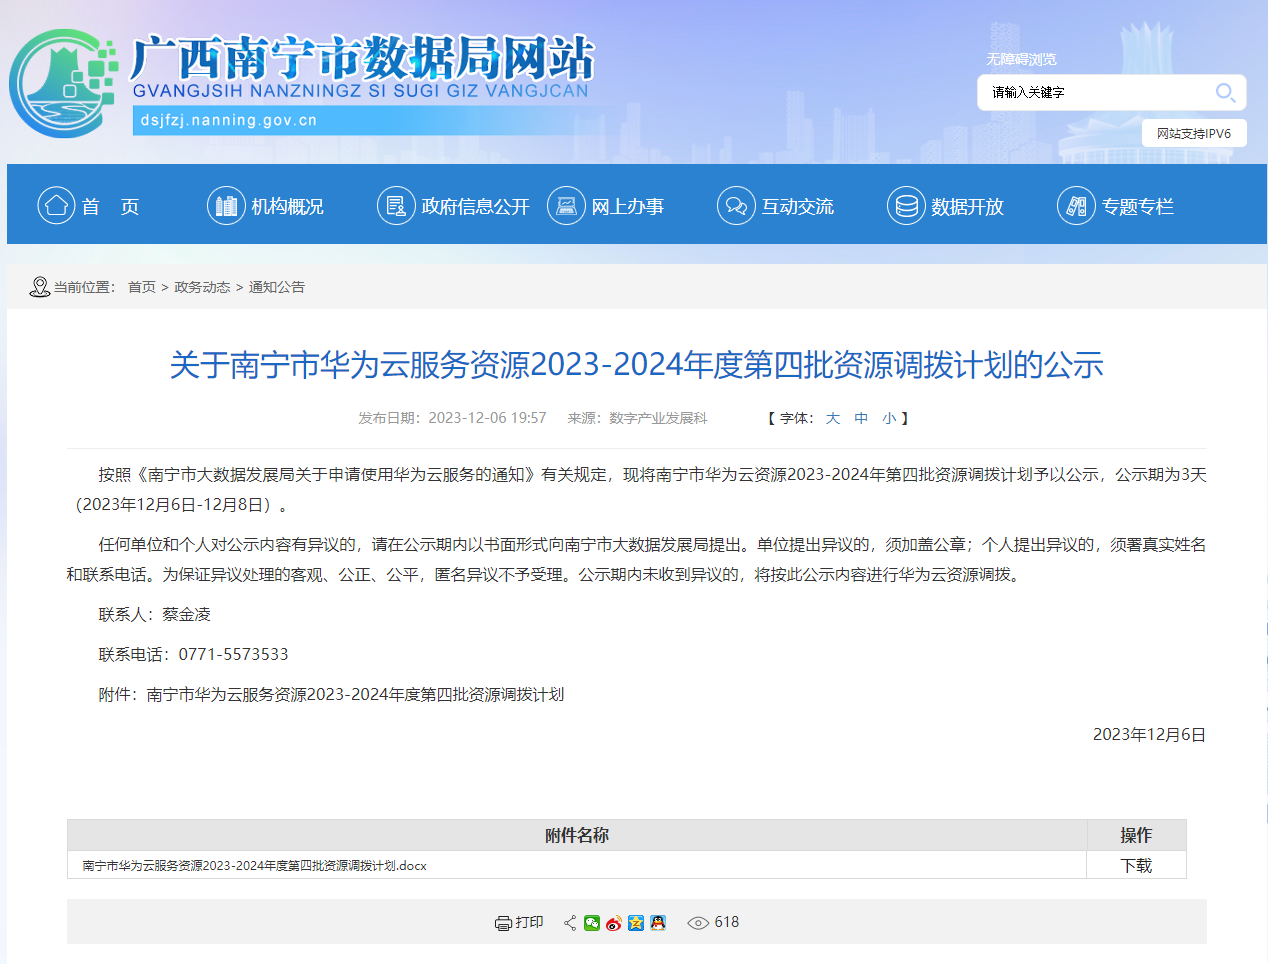Click the 附件名称 column header
The image size is (1268, 964).
[577, 835]
